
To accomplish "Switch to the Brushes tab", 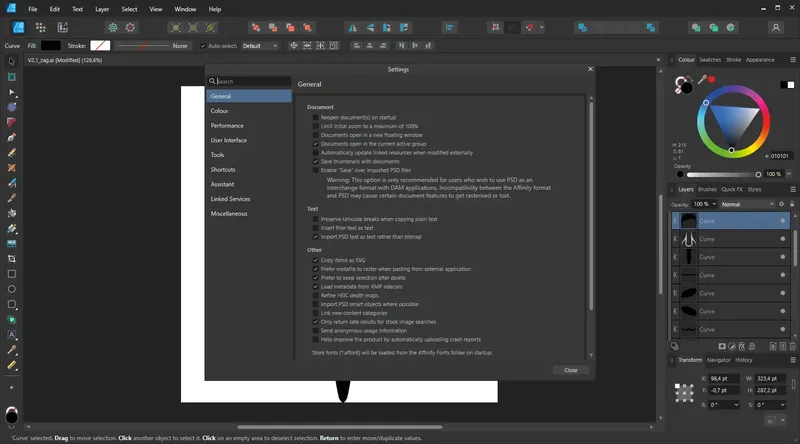I will point(707,189).
